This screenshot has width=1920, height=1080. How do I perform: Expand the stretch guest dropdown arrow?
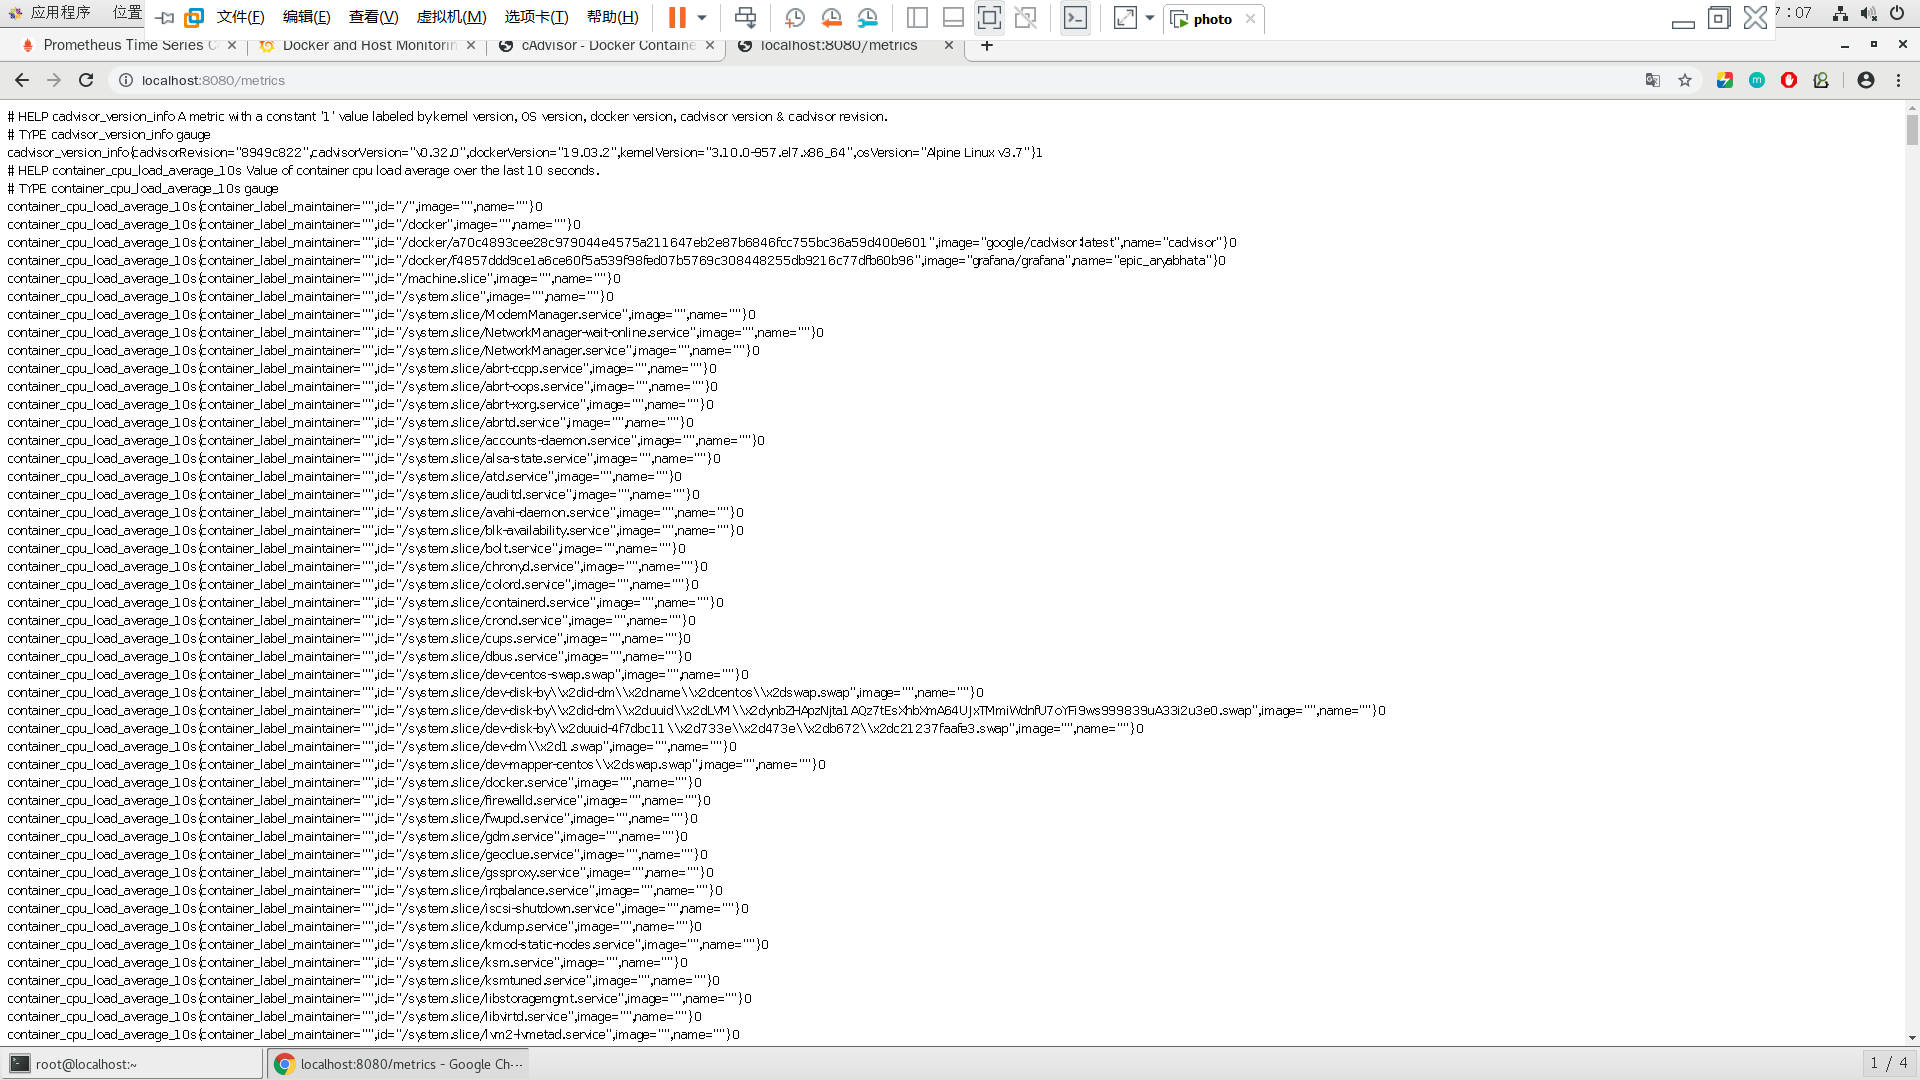(1150, 18)
